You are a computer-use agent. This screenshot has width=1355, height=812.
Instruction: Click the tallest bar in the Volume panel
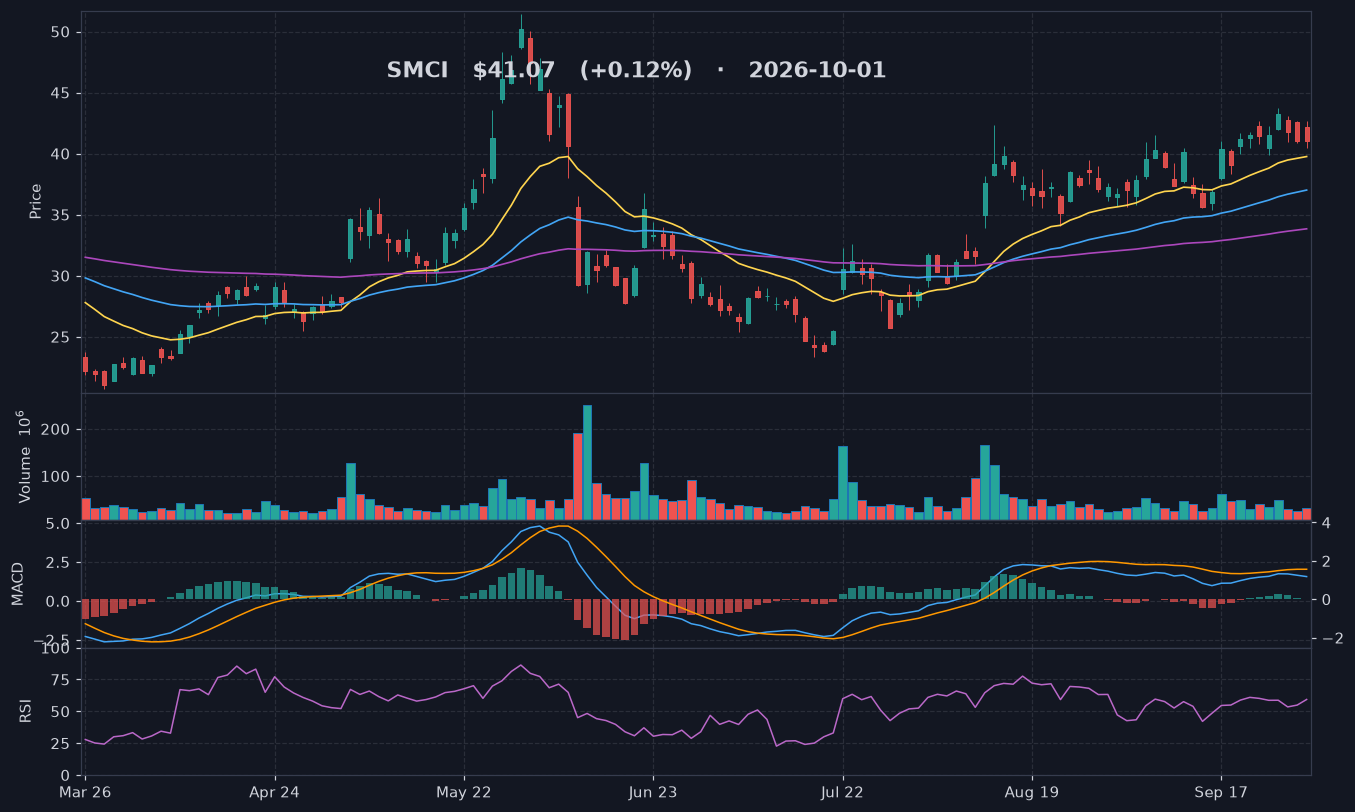pyautogui.click(x=587, y=462)
